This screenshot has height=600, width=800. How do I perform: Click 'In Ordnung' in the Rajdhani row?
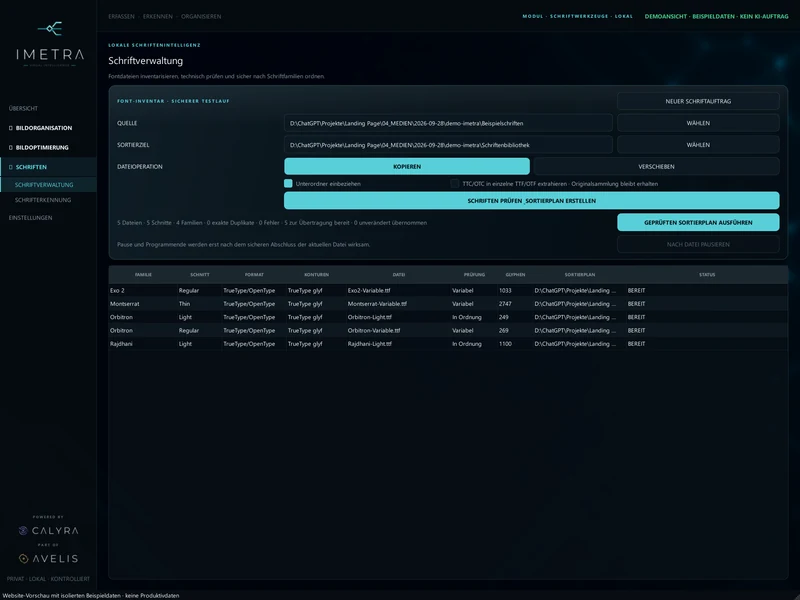coord(466,344)
